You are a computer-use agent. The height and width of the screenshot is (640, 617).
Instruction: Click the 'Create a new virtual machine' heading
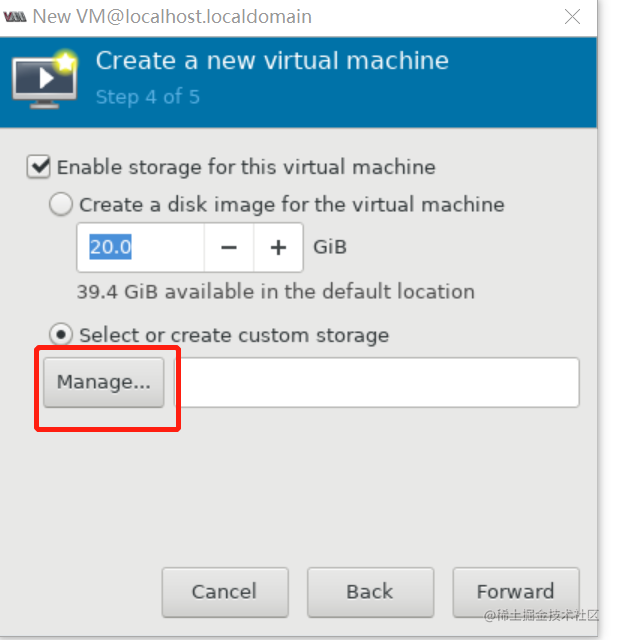[272, 61]
